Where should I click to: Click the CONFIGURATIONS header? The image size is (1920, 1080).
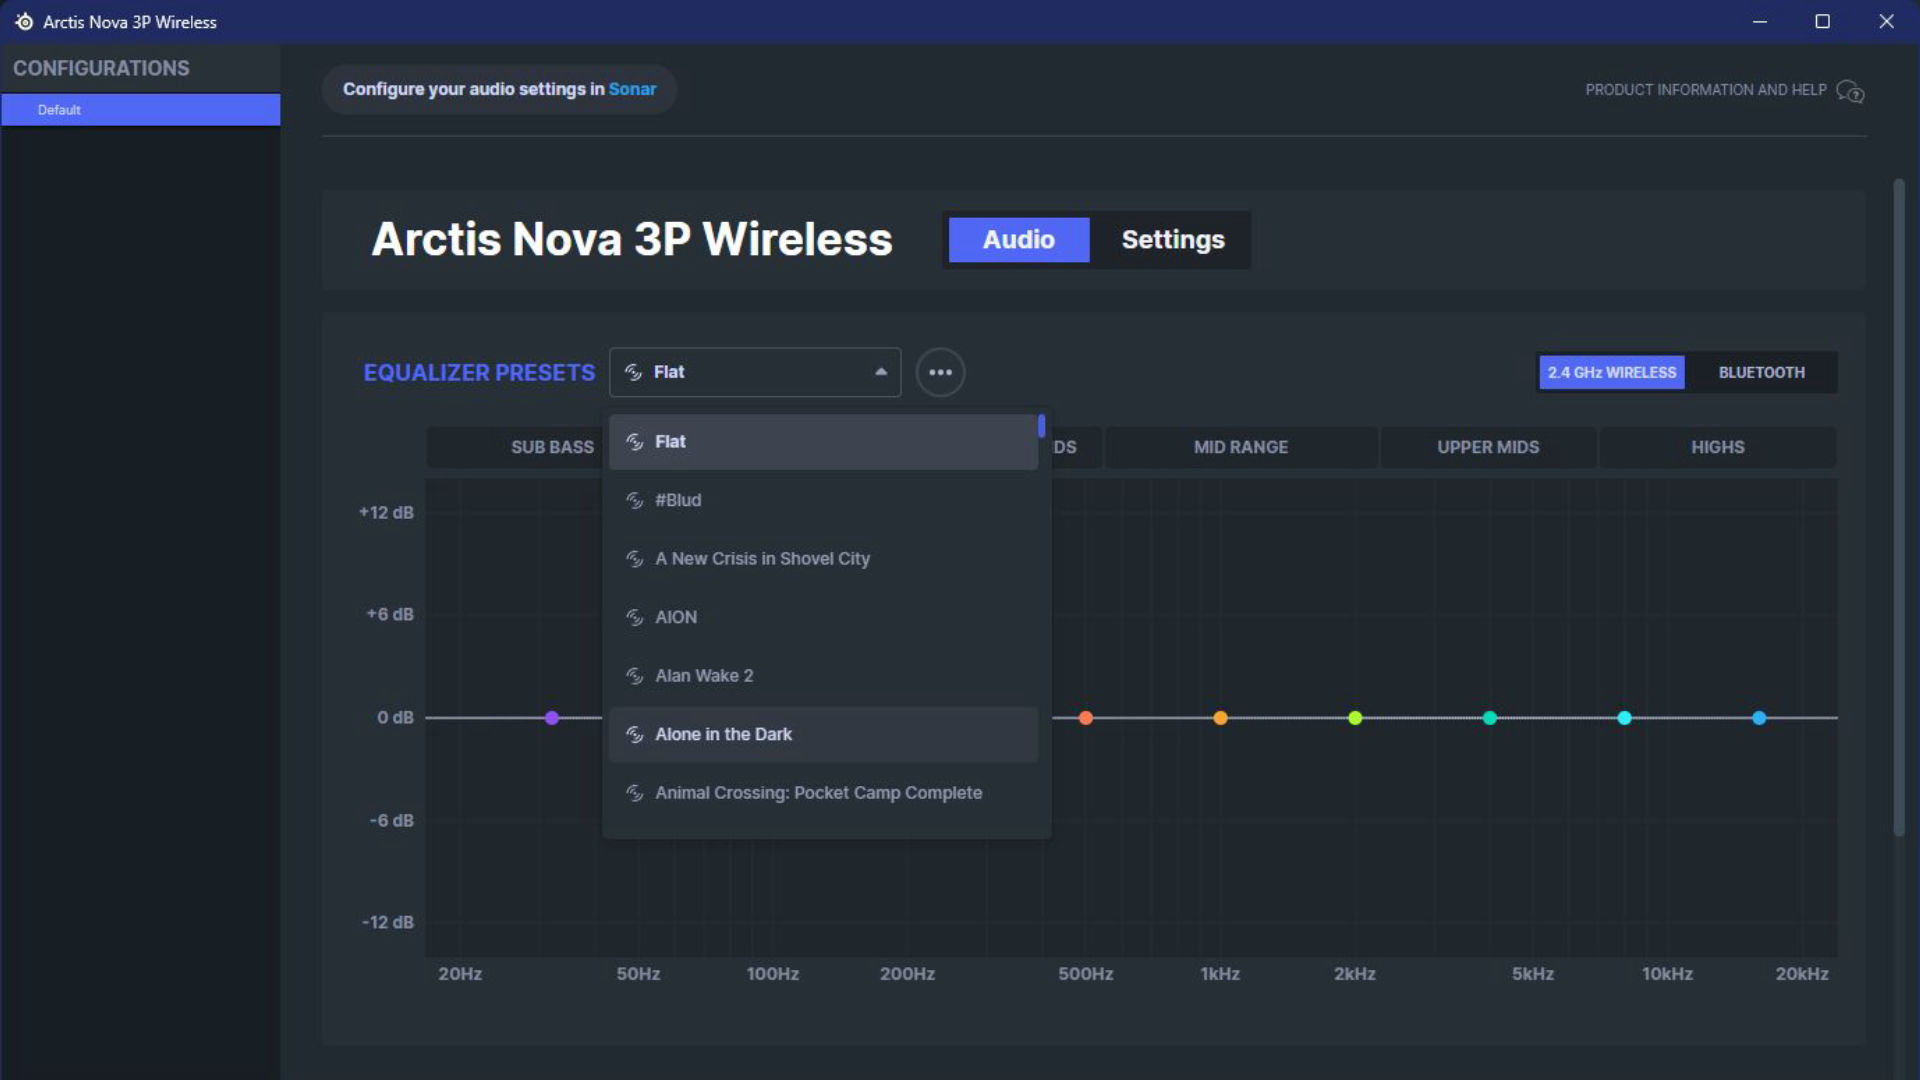pyautogui.click(x=101, y=68)
